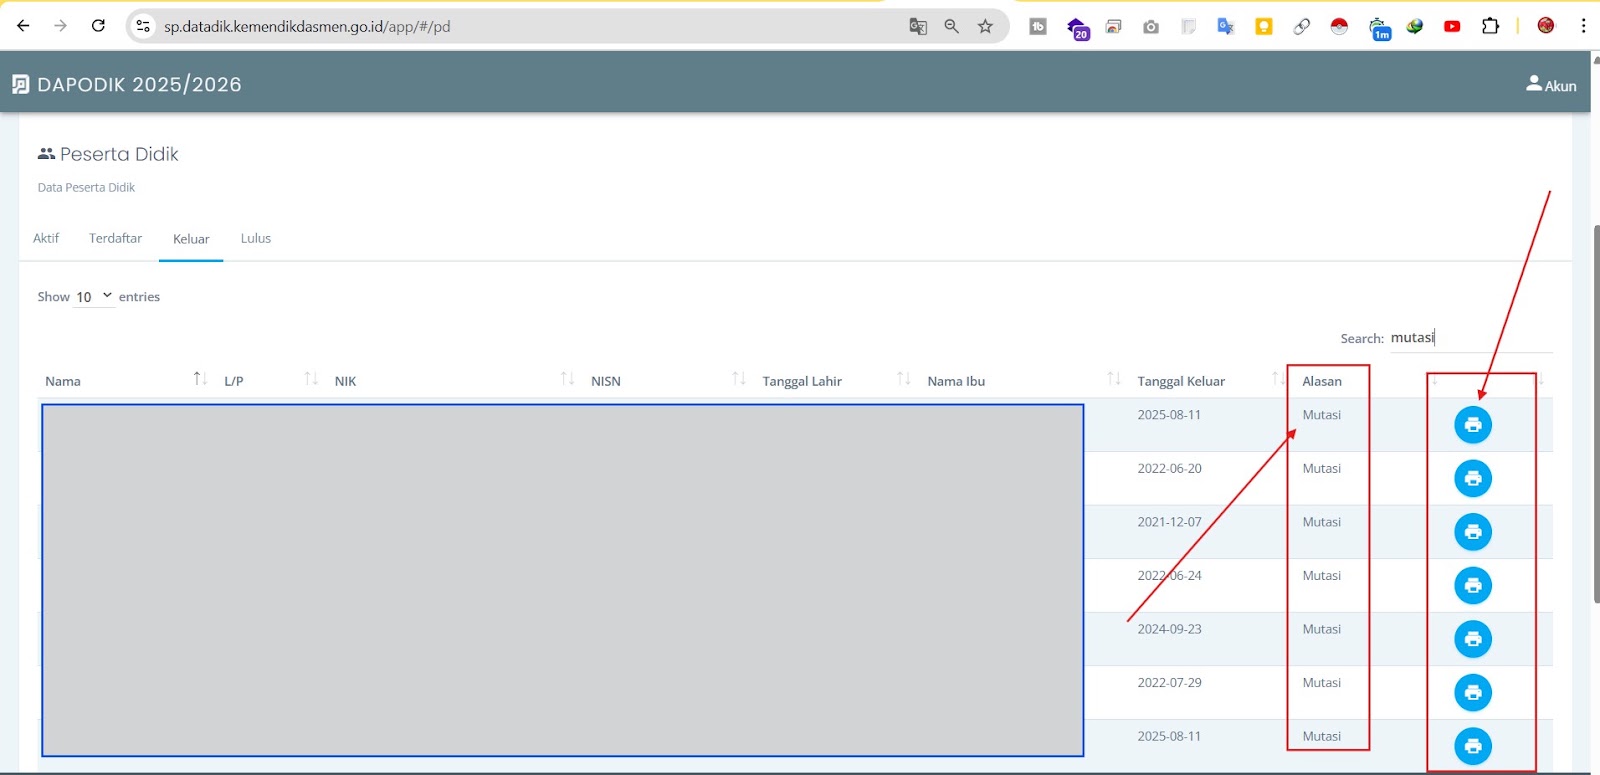The width and height of the screenshot is (1600, 775).
Task: Go back in browser history
Action: click(23, 26)
